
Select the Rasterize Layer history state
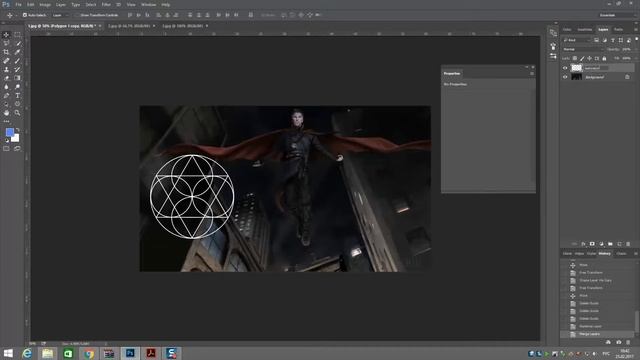[598, 326]
